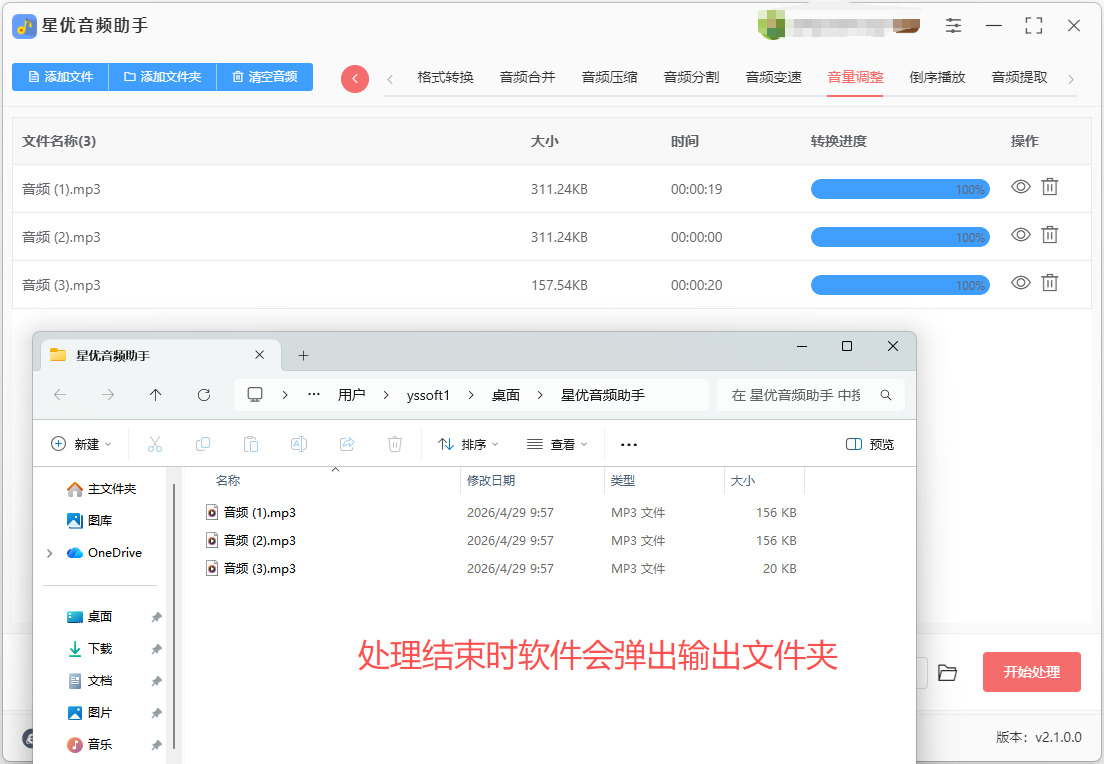The width and height of the screenshot is (1104, 764).
Task: Open the 音频提取 tab
Action: 1019,77
